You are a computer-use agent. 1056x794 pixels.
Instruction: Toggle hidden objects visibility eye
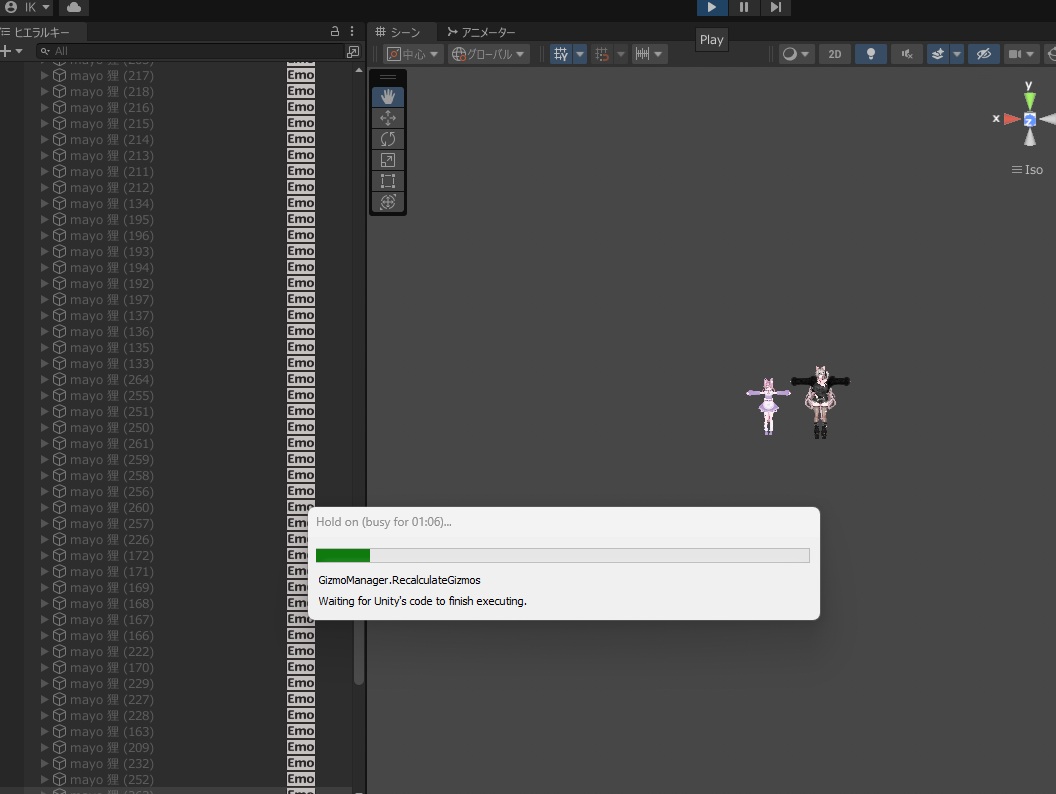[984, 54]
